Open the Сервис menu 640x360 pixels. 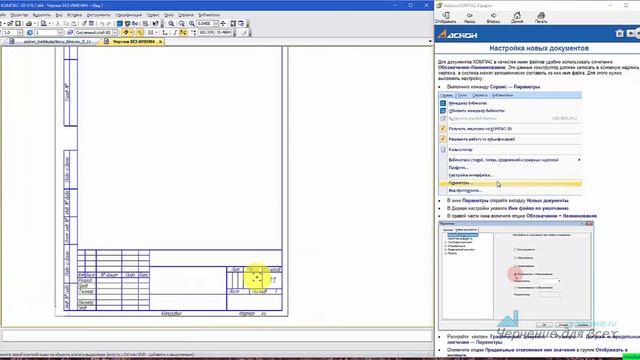[x=153, y=15]
